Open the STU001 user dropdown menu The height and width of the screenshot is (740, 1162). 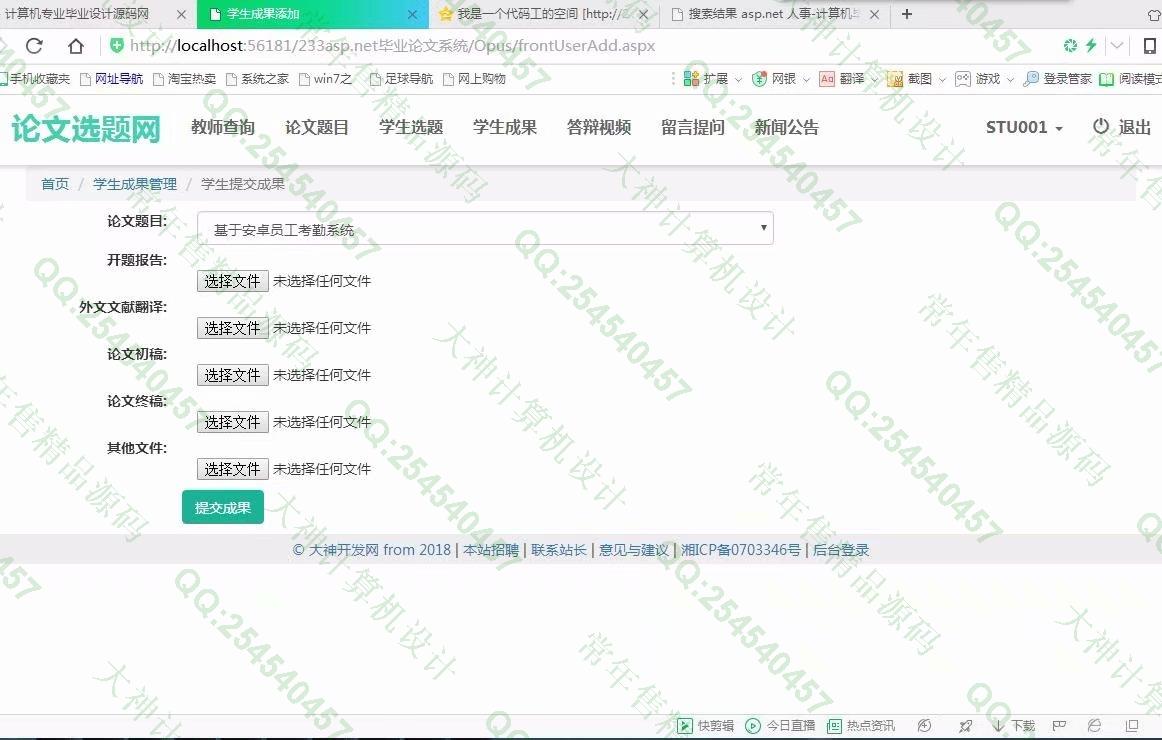(1024, 127)
